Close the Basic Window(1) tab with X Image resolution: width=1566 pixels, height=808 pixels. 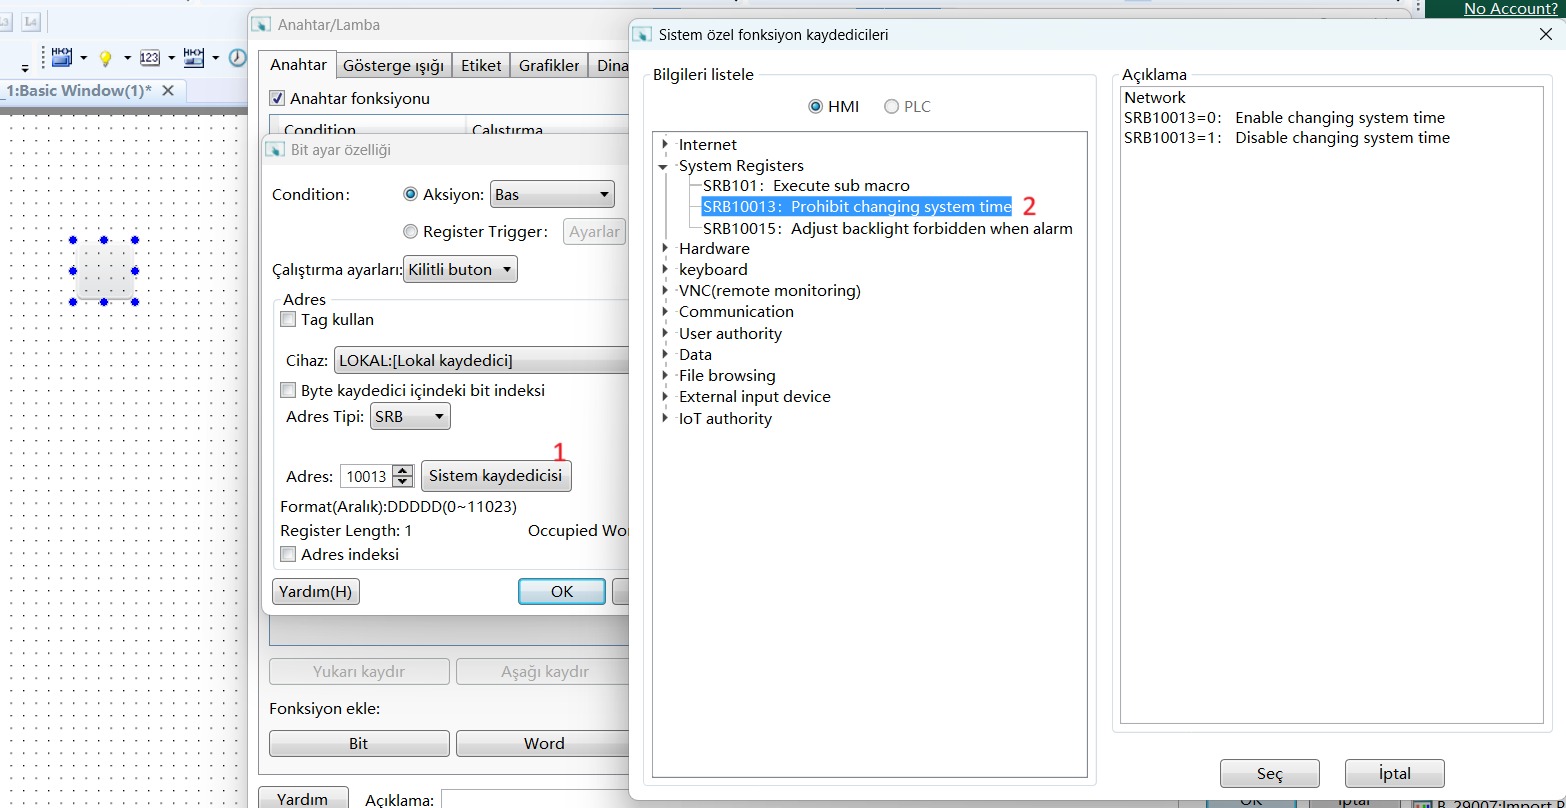(x=168, y=91)
